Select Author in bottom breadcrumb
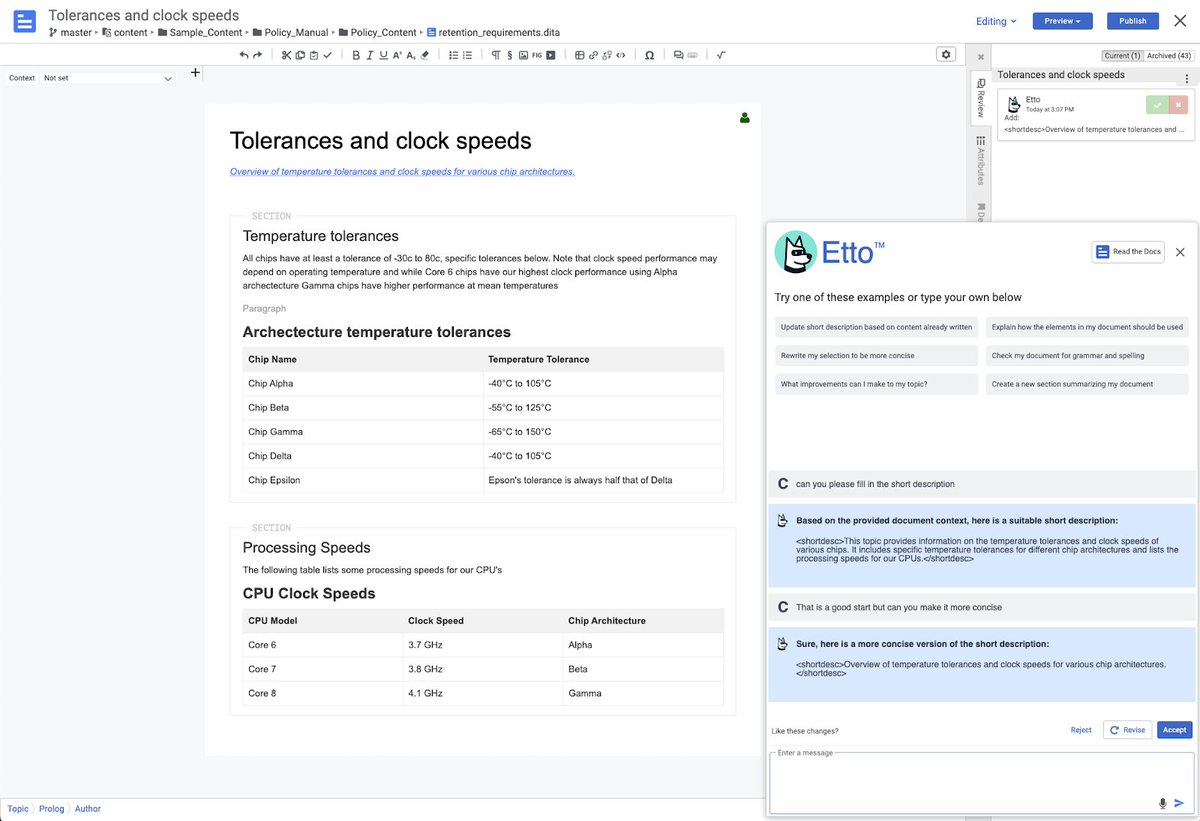The width and height of the screenshot is (1200, 821). tap(88, 809)
